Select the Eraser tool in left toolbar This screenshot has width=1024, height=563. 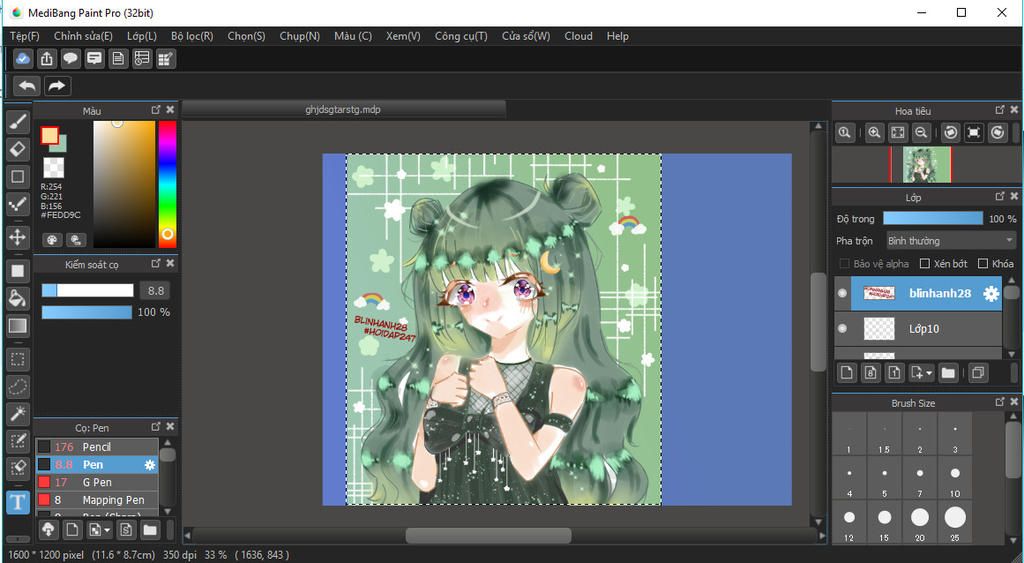pos(18,149)
